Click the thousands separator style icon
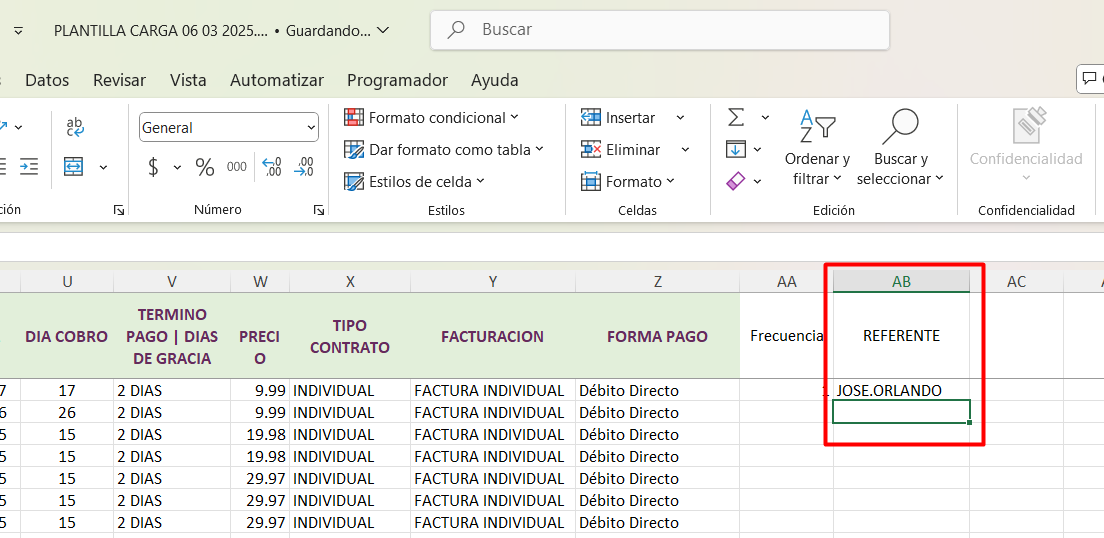The width and height of the screenshot is (1104, 538). (x=237, y=167)
